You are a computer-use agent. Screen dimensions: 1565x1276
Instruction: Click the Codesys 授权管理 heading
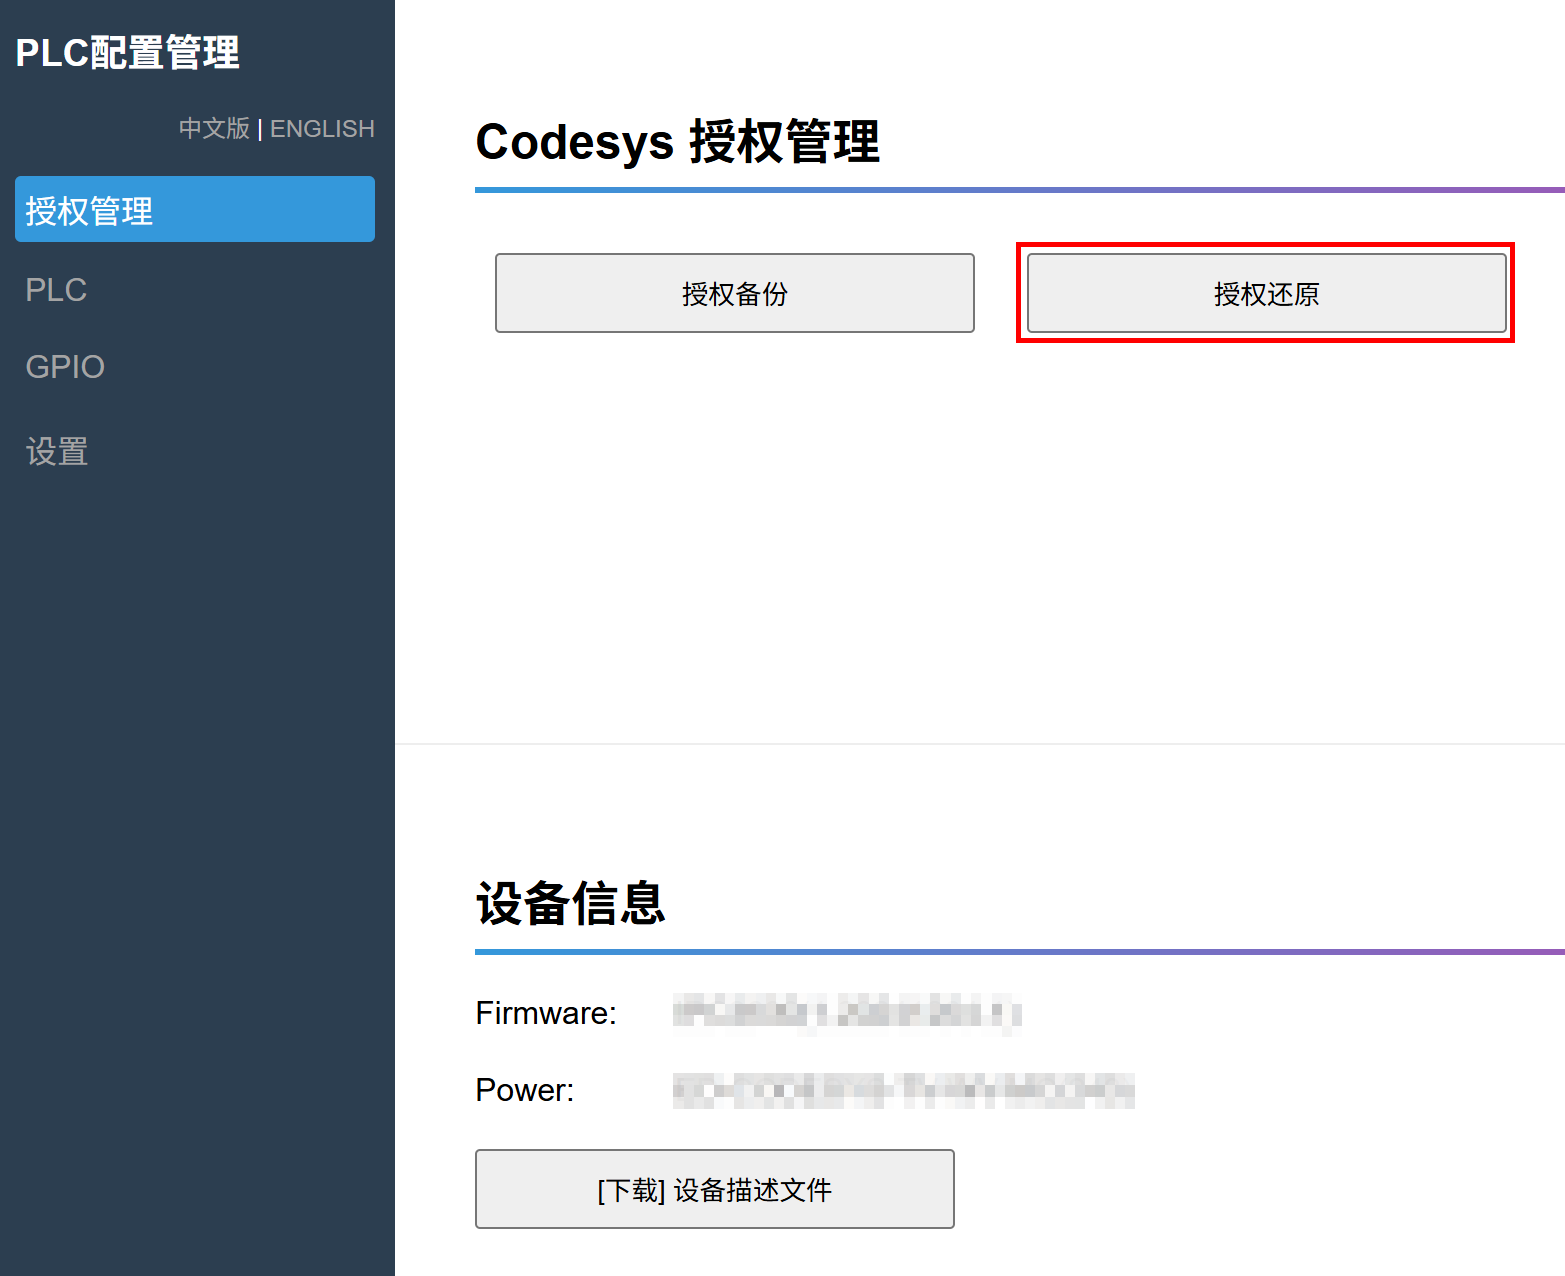[x=677, y=142]
